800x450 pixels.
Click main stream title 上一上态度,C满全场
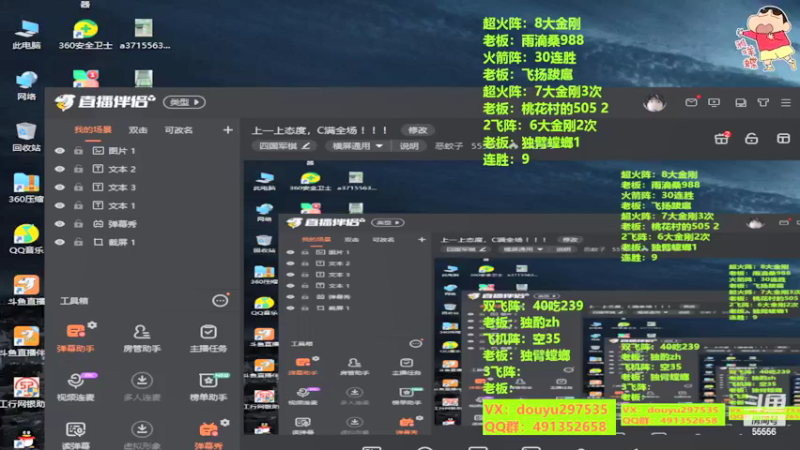(319, 130)
